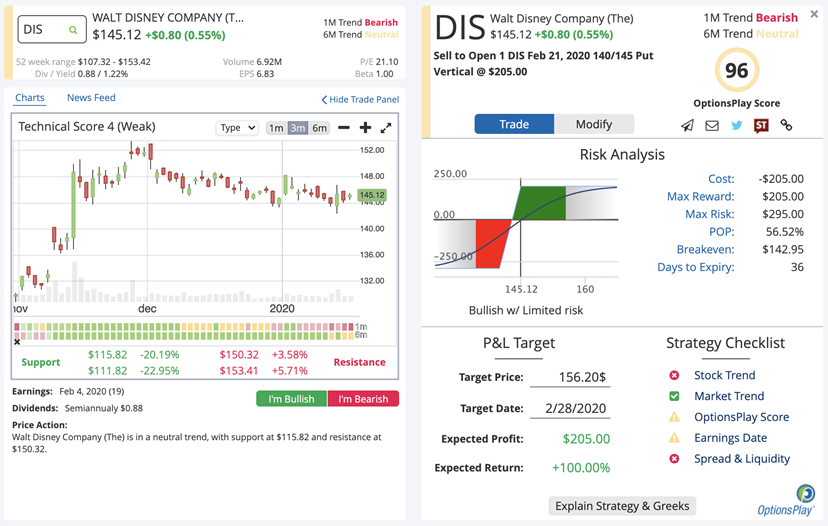
Task: Click support level $111.82
Action: click(108, 371)
